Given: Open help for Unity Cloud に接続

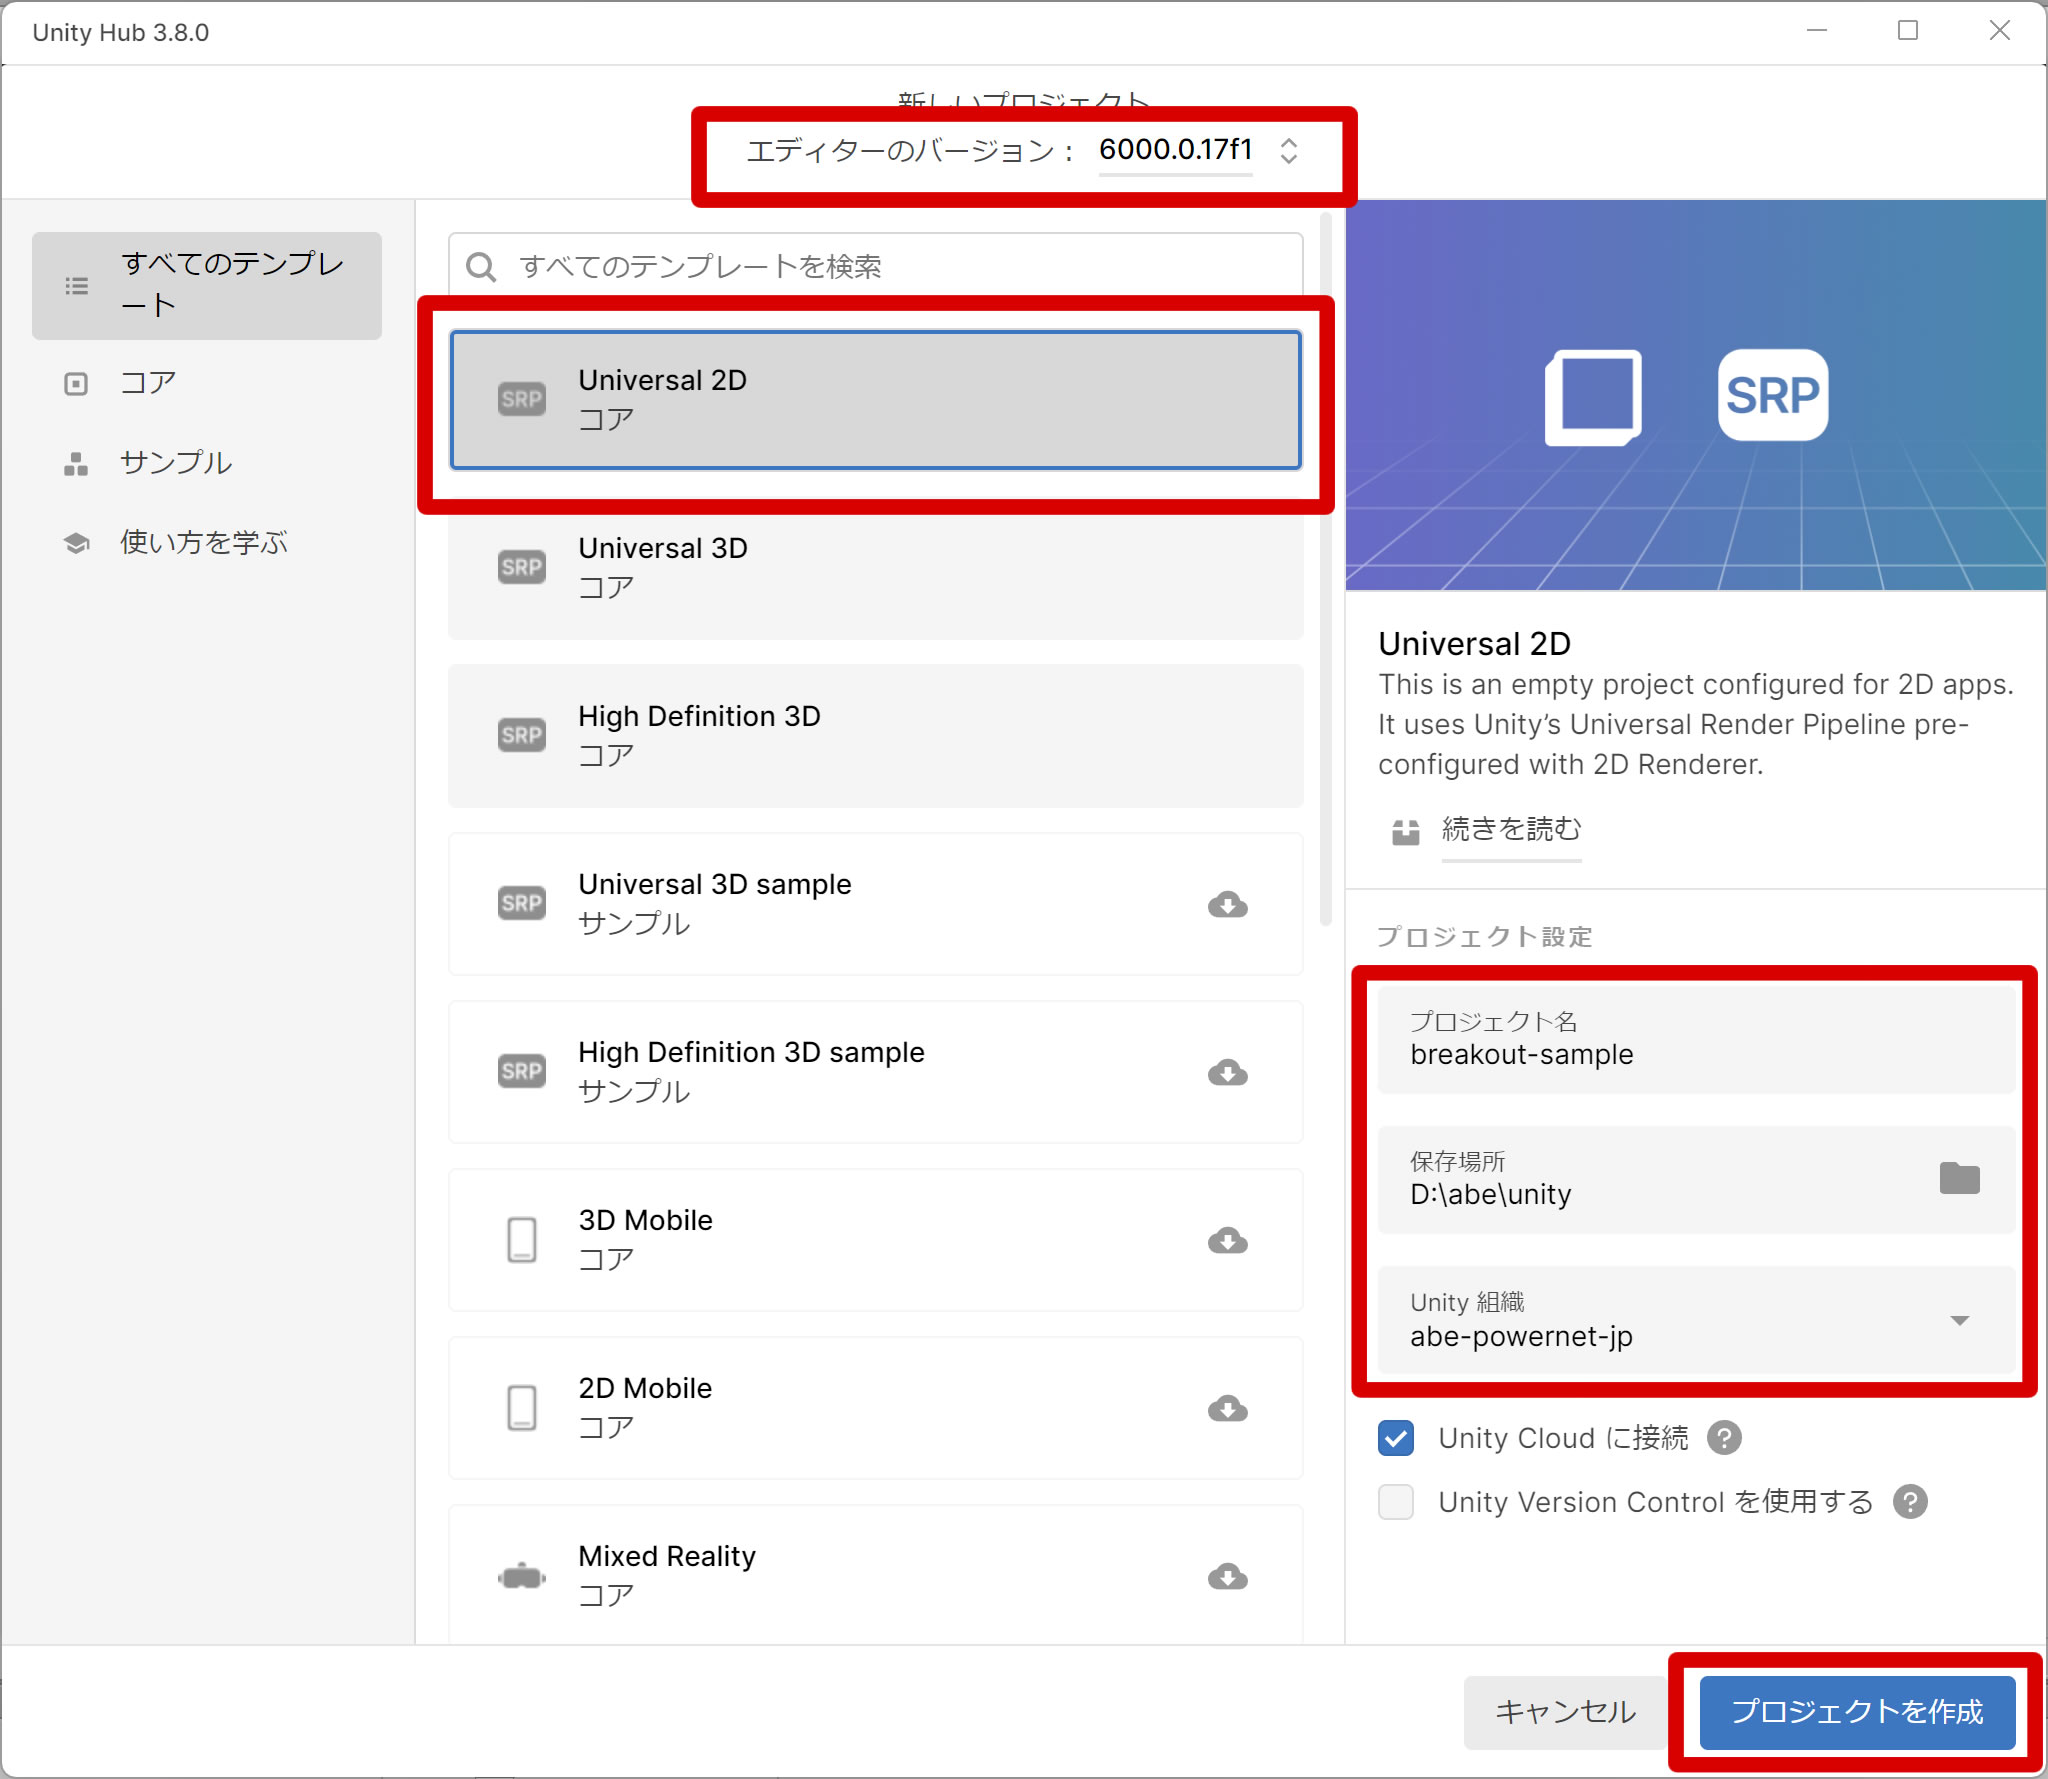Looking at the screenshot, I should (1724, 1438).
